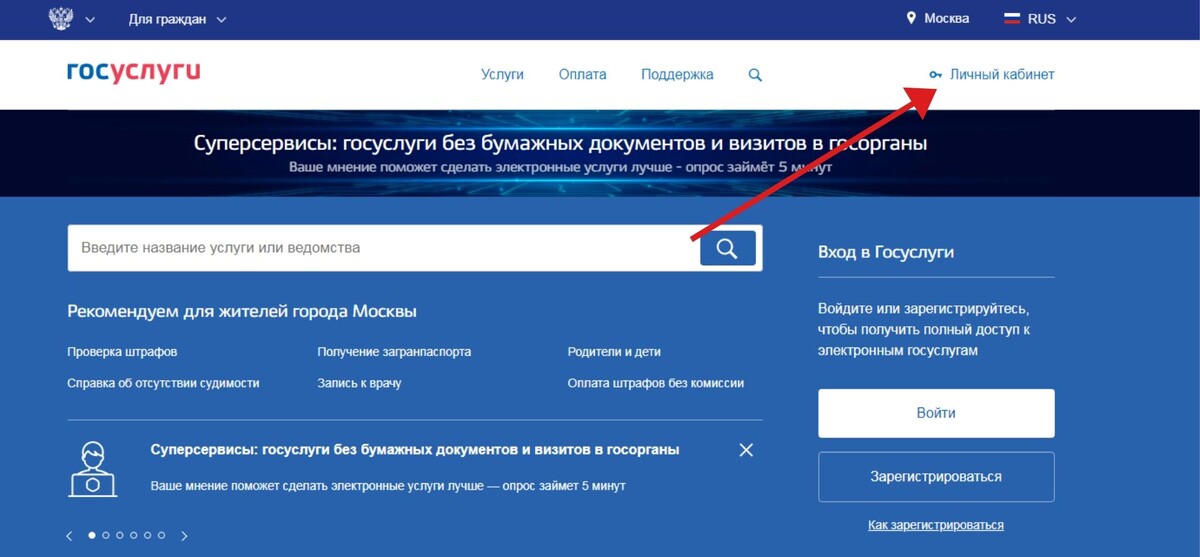Change the city by clicking 'Москва'
The image size is (1200, 557).
click(946, 19)
